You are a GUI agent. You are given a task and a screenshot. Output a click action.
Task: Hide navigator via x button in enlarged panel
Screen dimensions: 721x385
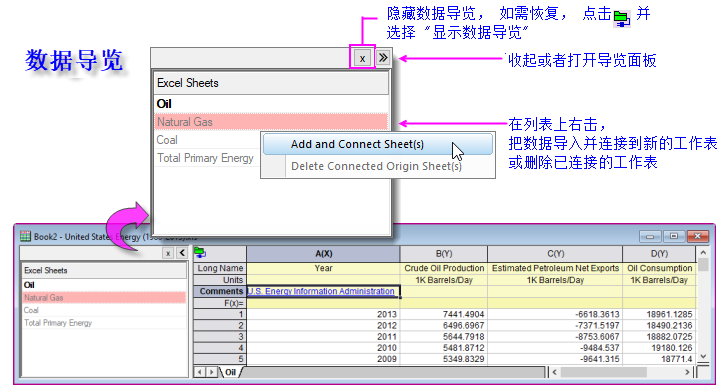[x=362, y=58]
